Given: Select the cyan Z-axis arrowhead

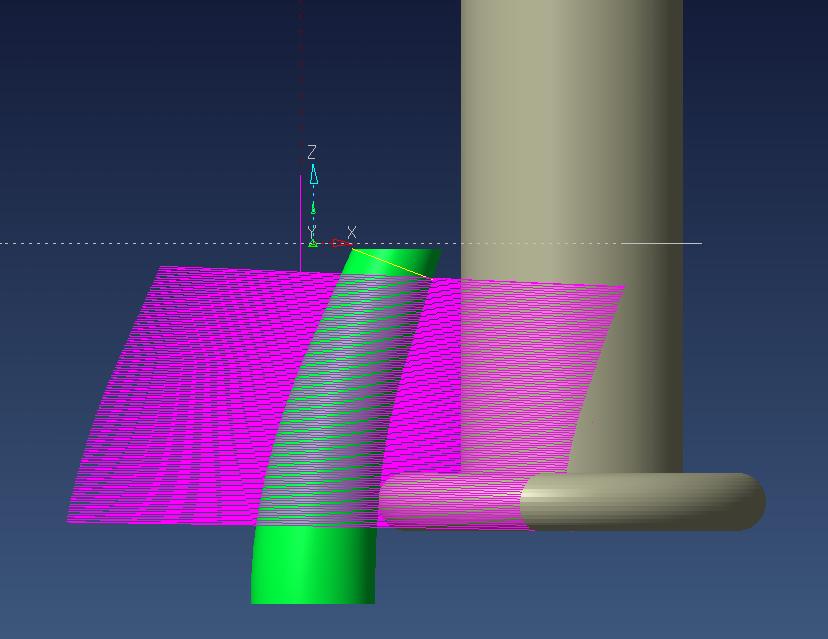Looking at the screenshot, I should click(x=314, y=176).
